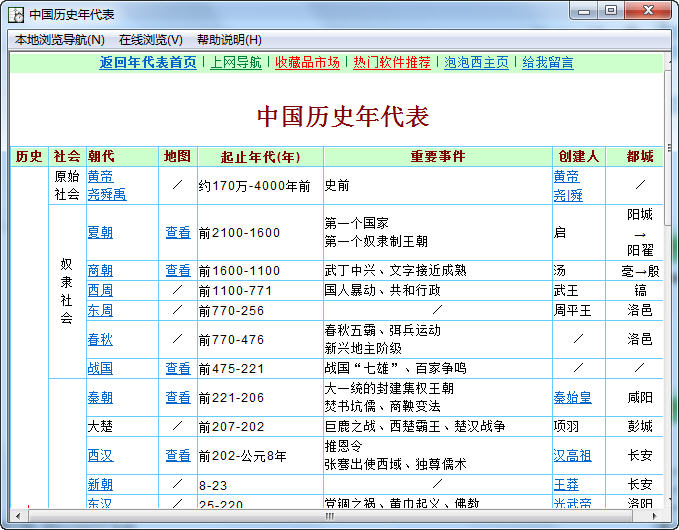Image resolution: width=679 pixels, height=530 pixels.
Task: Maximize the 中国历史年代表 window
Action: [611, 11]
